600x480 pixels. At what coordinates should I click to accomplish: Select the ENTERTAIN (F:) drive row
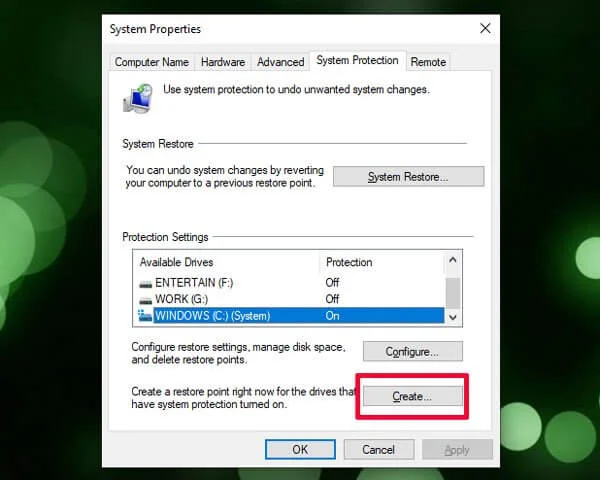coord(291,283)
